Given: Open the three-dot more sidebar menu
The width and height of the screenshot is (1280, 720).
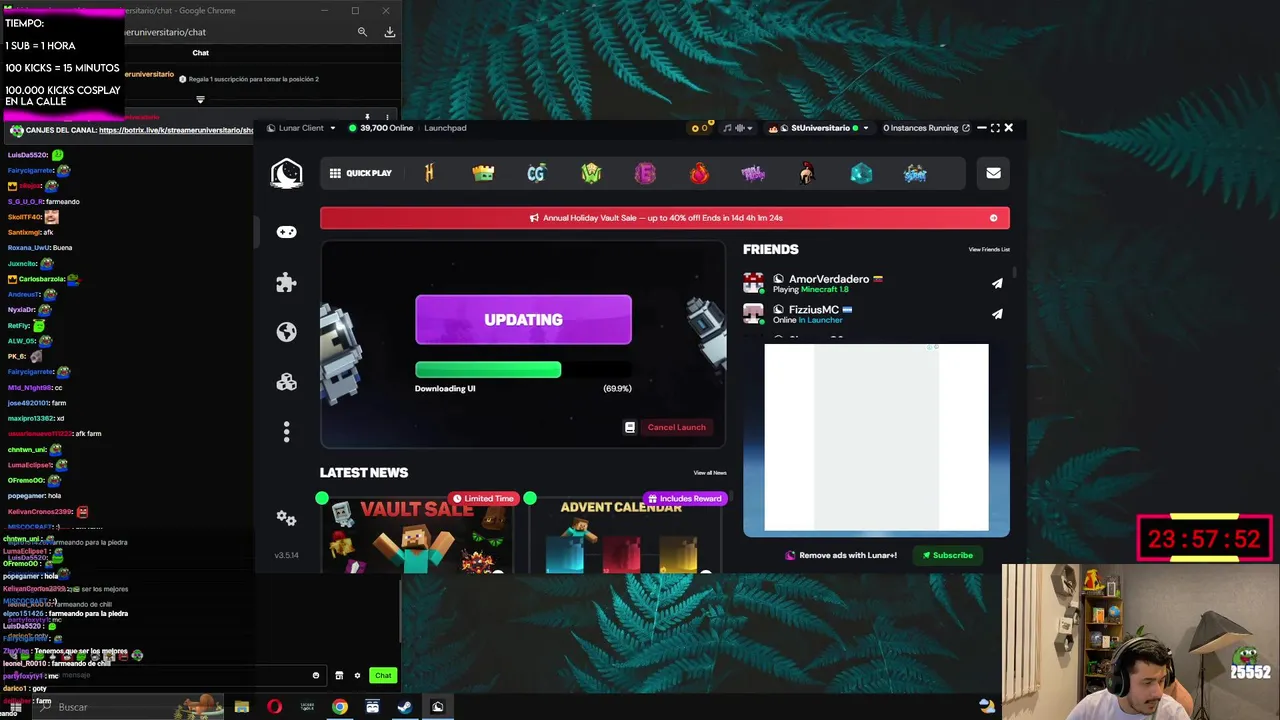Looking at the screenshot, I should pyautogui.click(x=286, y=432).
